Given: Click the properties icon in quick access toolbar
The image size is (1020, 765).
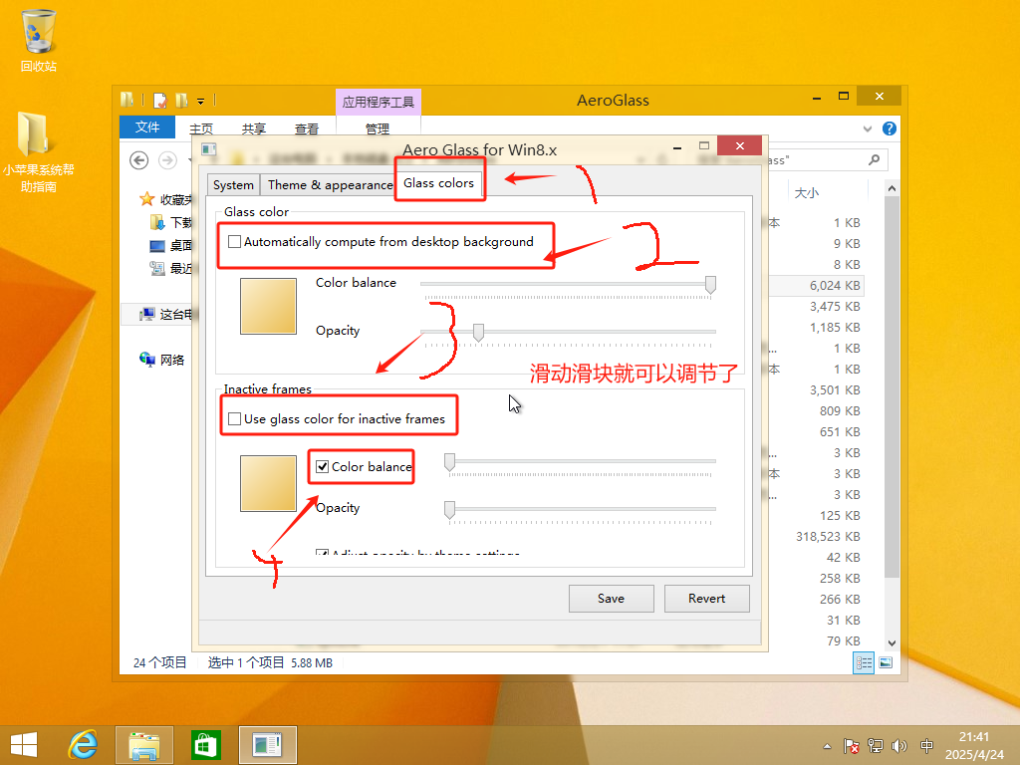Looking at the screenshot, I should (x=159, y=100).
